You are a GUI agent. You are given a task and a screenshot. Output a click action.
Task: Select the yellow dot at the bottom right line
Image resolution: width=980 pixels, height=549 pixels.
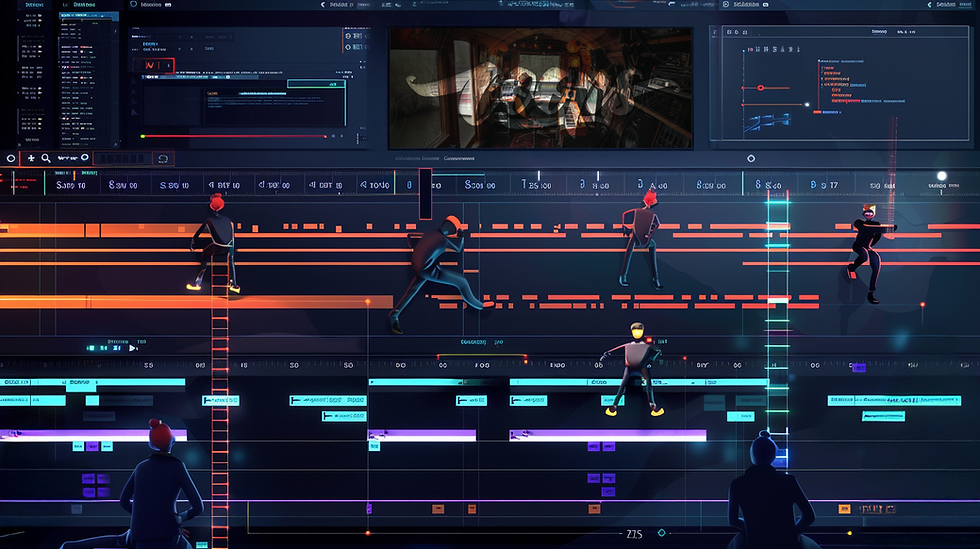pos(849,533)
